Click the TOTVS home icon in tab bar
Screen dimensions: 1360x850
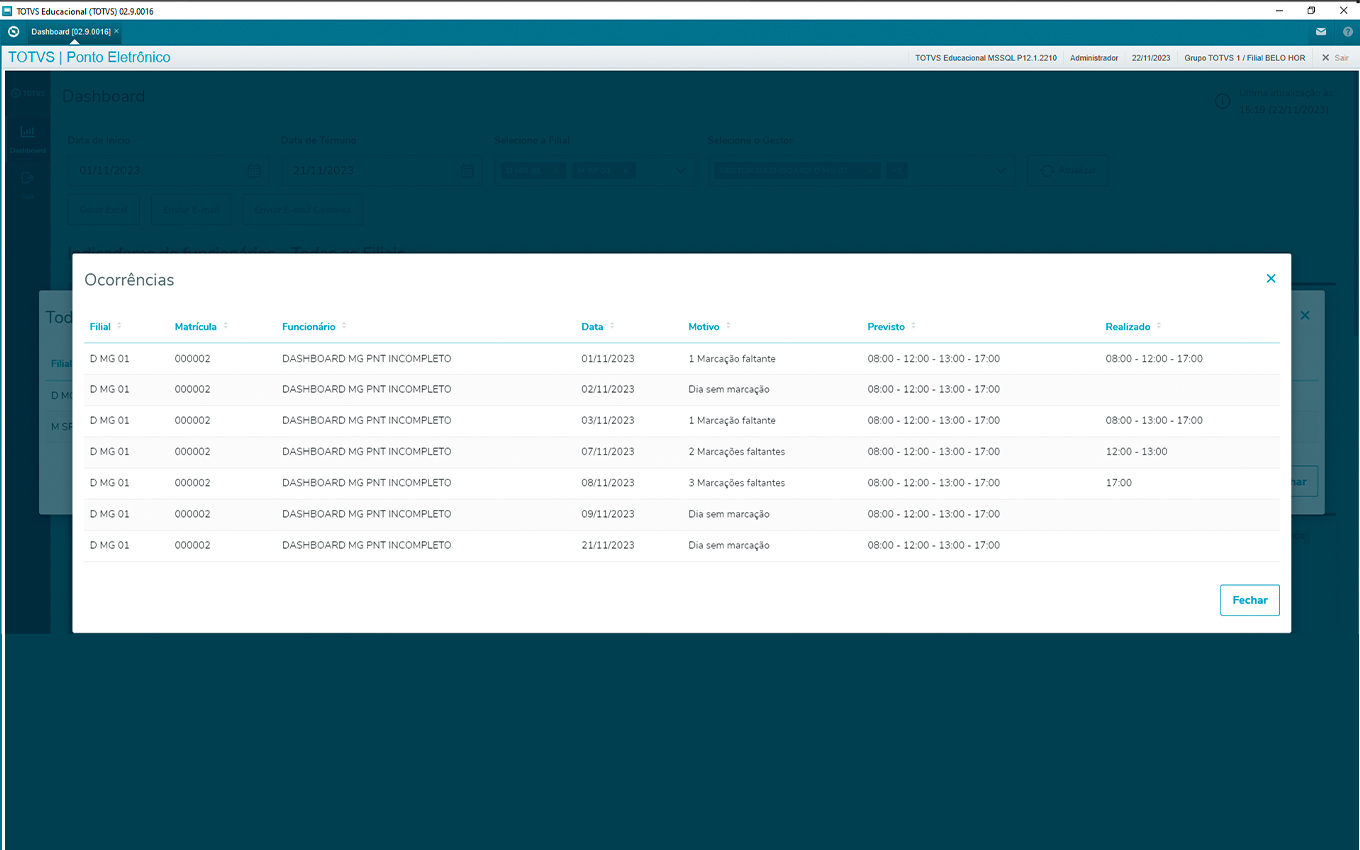14,32
